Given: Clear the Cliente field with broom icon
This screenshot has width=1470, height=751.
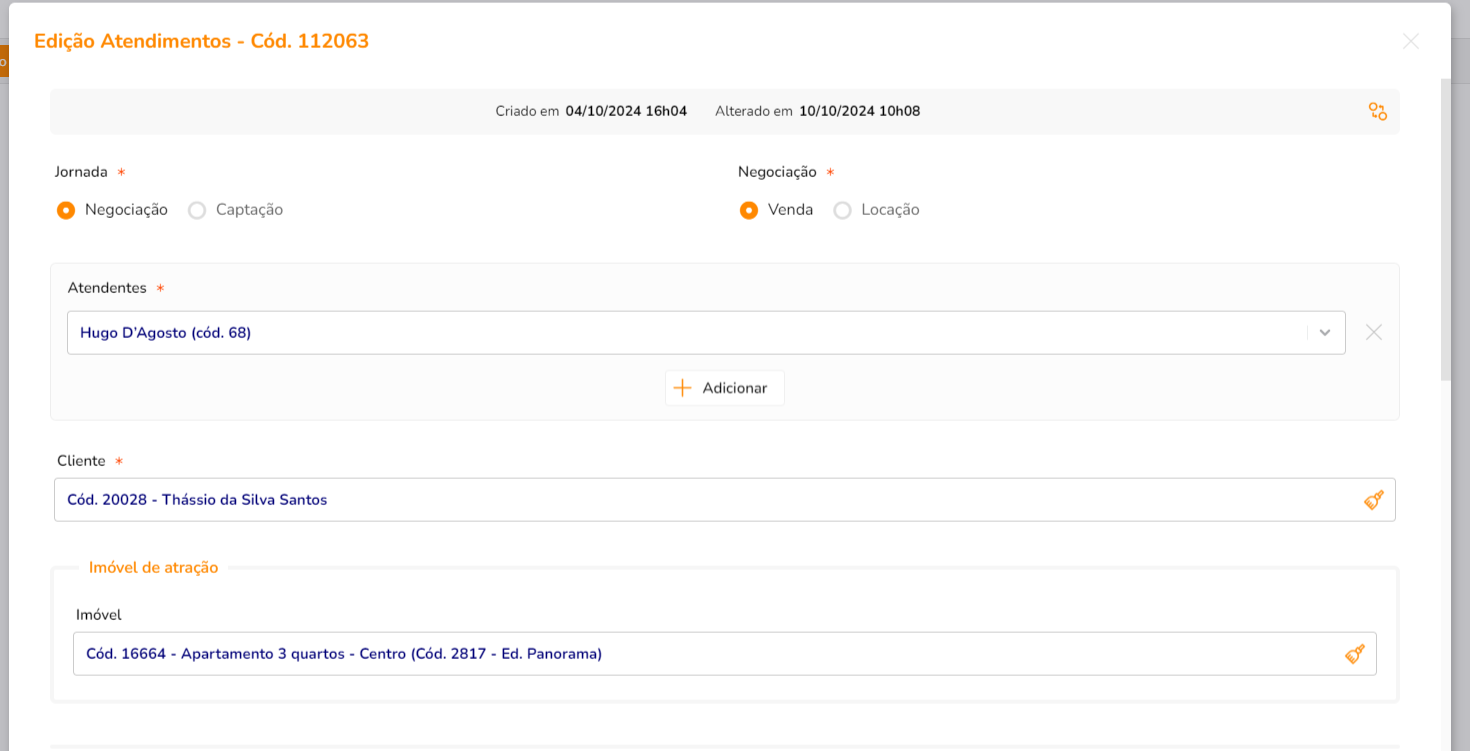Looking at the screenshot, I should coord(1374,500).
